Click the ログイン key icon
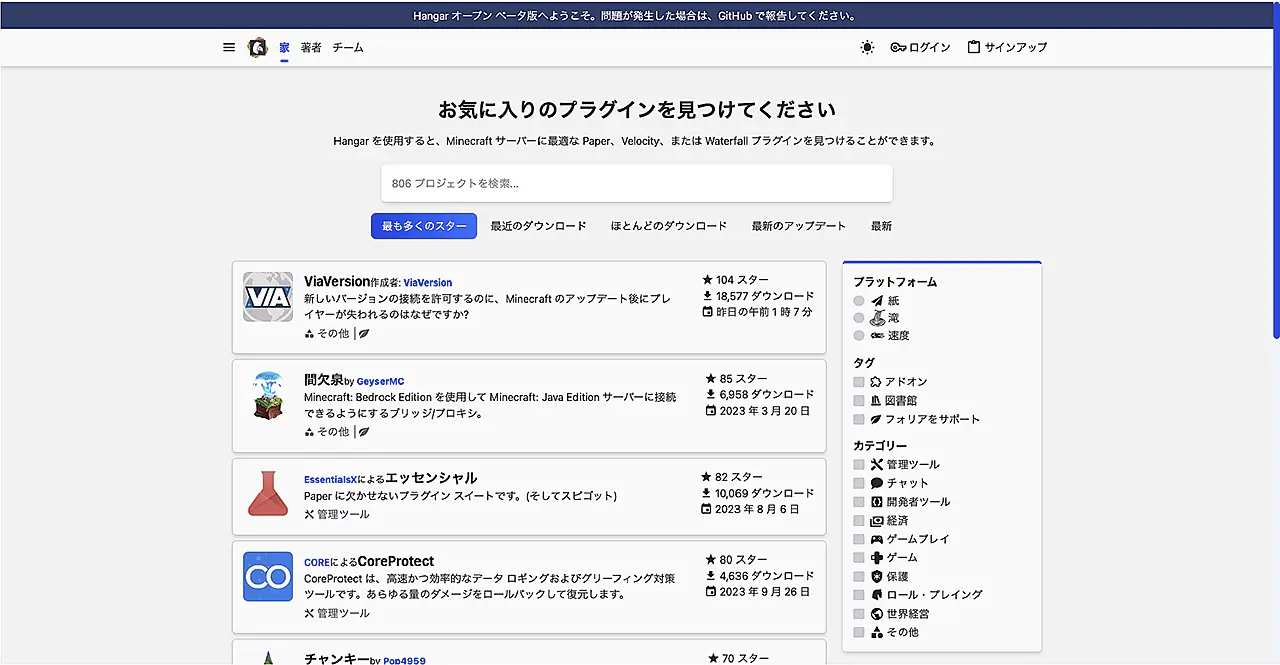Image resolution: width=1280 pixels, height=665 pixels. (x=898, y=47)
